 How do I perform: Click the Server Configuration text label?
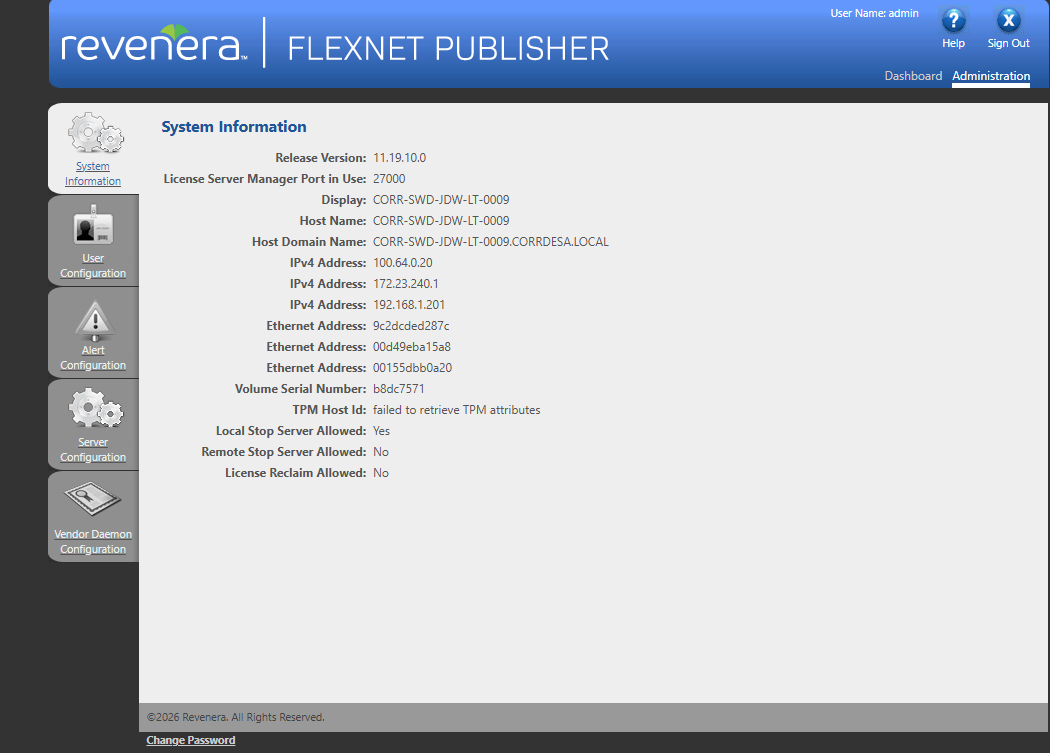click(x=93, y=450)
